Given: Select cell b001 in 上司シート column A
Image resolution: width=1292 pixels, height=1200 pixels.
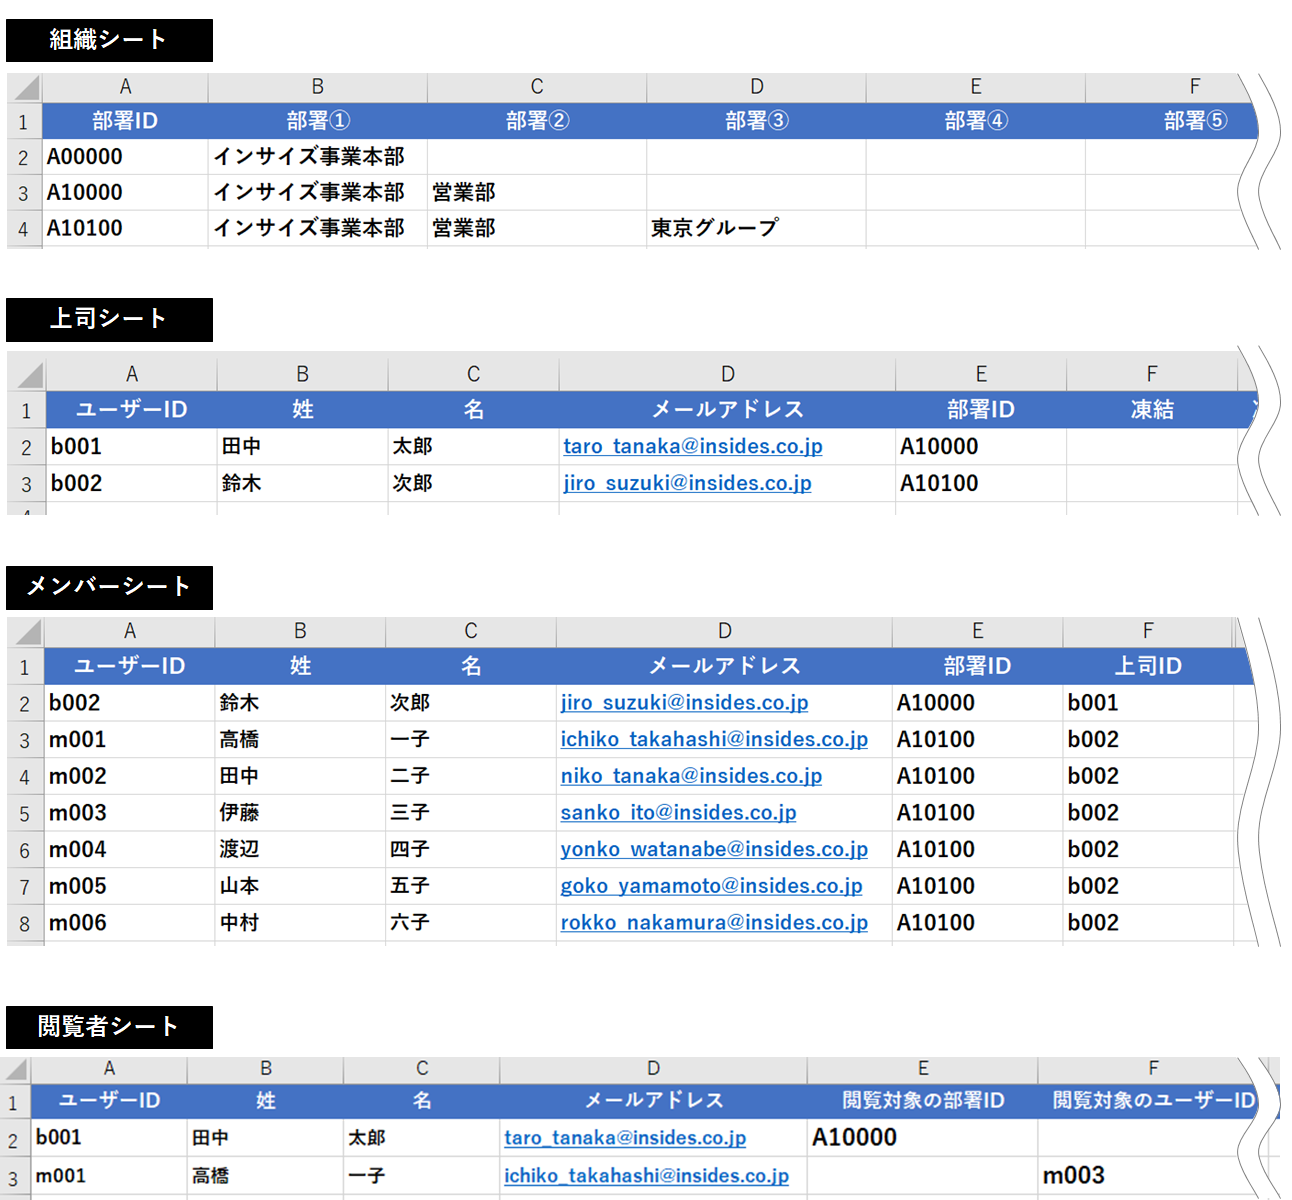Looking at the screenshot, I should tap(131, 446).
